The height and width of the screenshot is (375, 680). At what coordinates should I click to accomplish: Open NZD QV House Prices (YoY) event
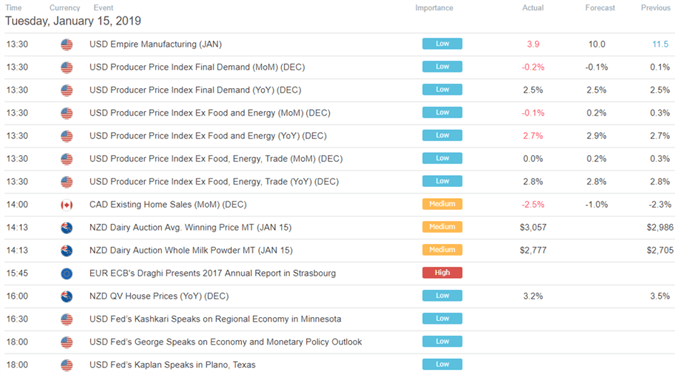pos(159,296)
